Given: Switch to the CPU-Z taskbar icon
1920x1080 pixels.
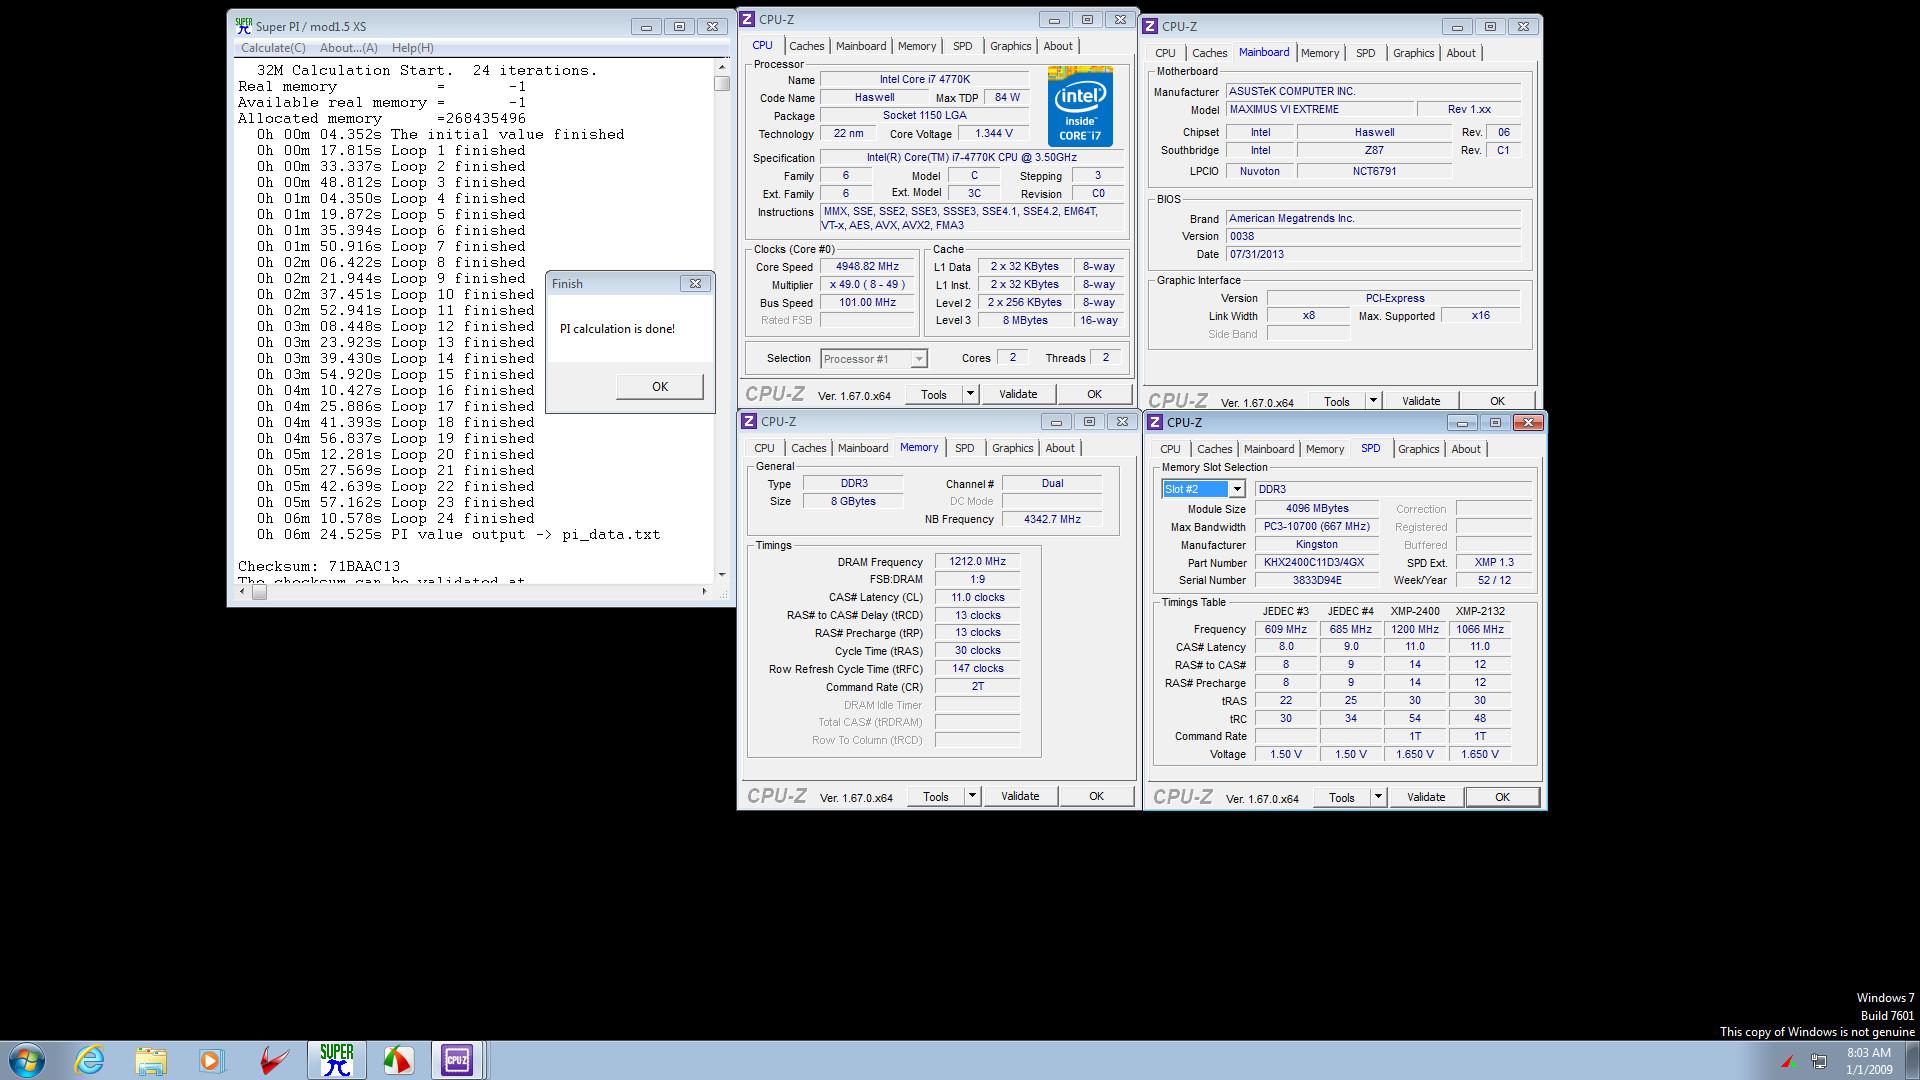Looking at the screenshot, I should [x=457, y=1060].
